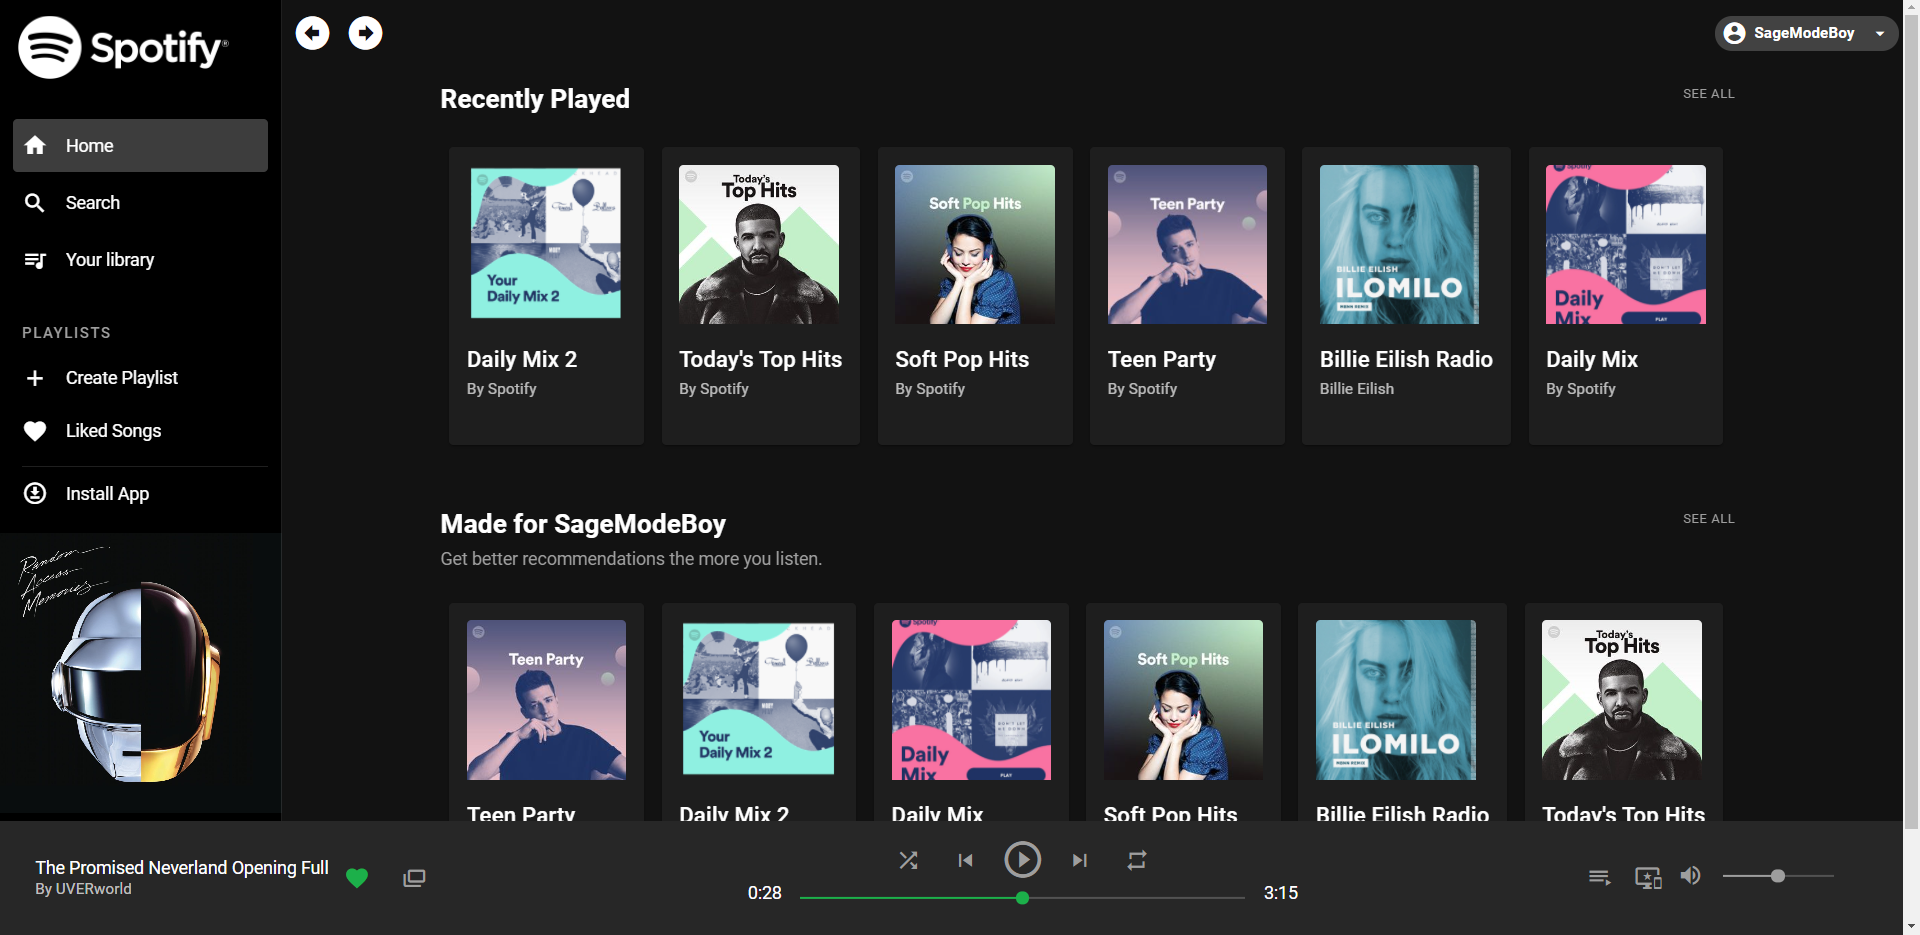The height and width of the screenshot is (935, 1920).
Task: Click Soft Pop Hits title in Recently Played
Action: (x=962, y=360)
